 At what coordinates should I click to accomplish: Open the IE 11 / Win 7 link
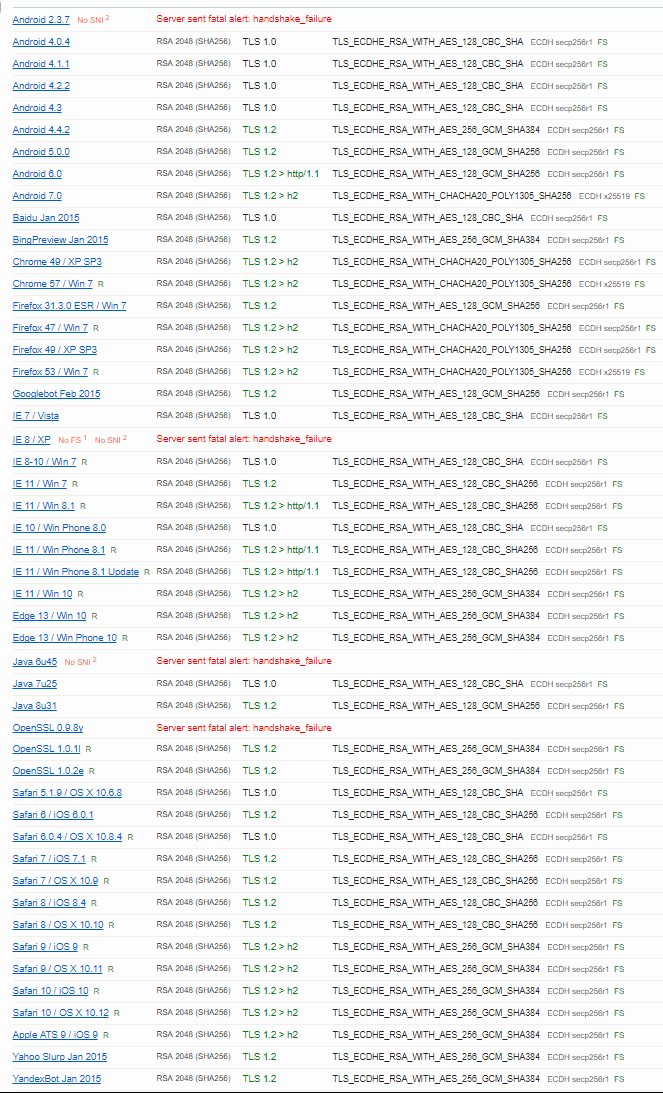pyautogui.click(x=40, y=483)
